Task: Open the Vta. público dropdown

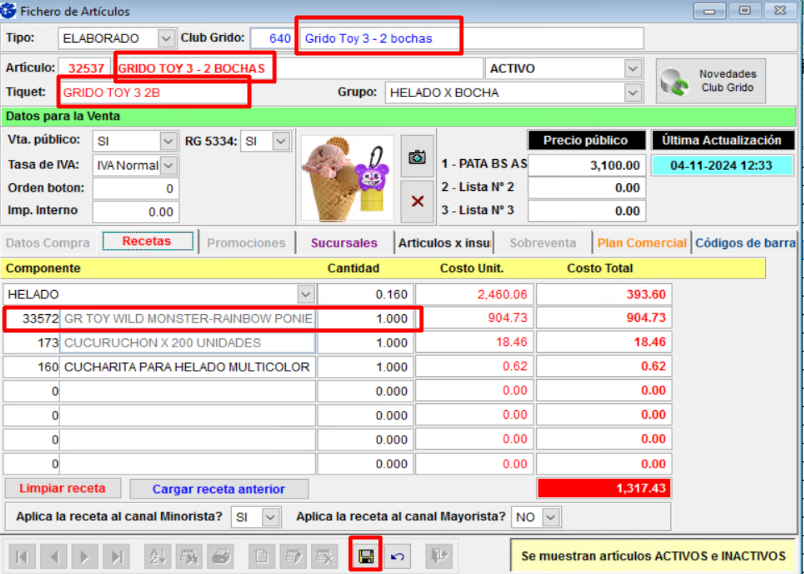Action: pos(168,141)
